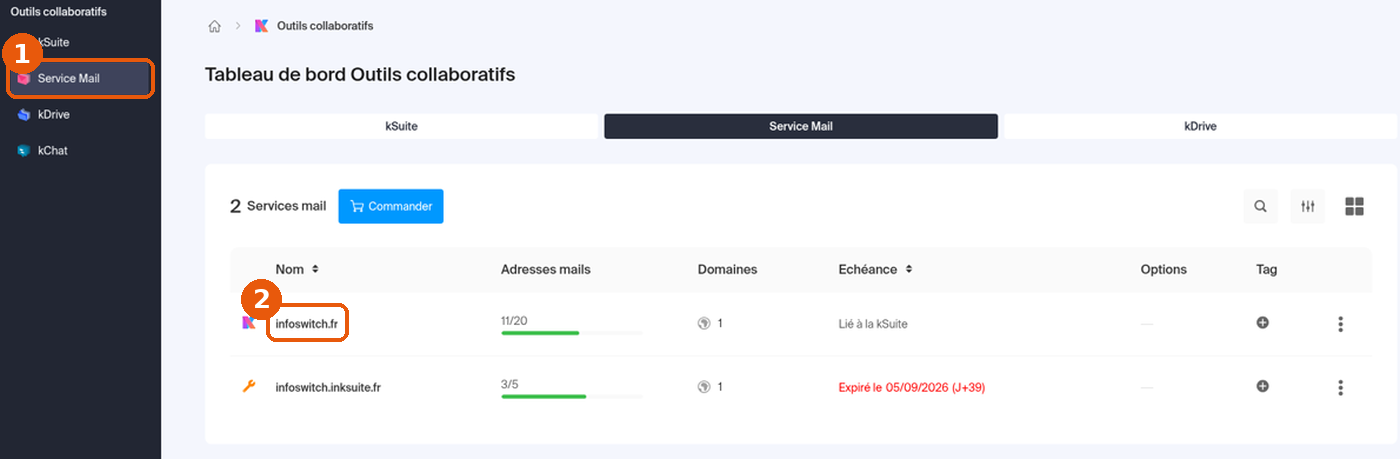
Task: Switch to the kDrive tab
Action: [1200, 126]
